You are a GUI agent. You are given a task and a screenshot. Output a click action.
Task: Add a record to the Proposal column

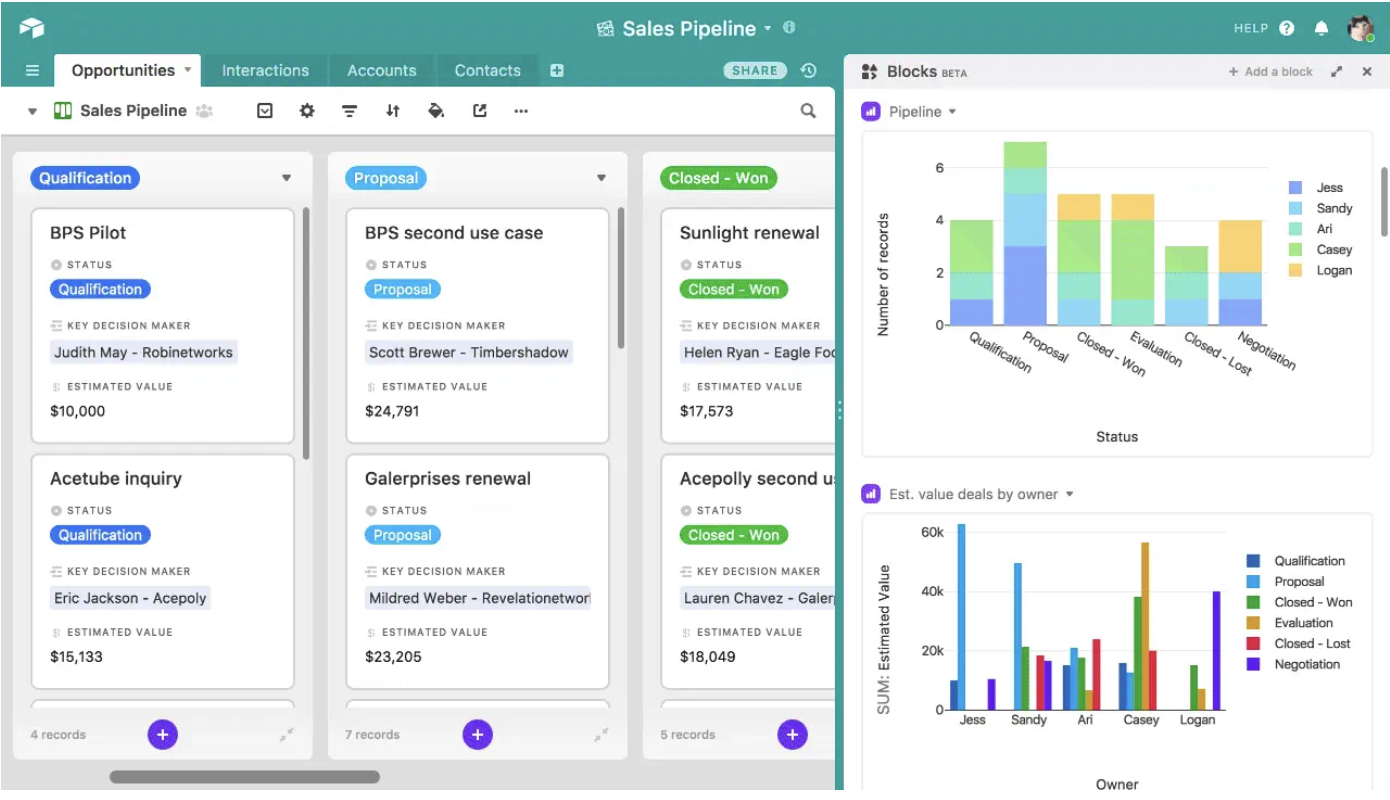click(x=477, y=734)
